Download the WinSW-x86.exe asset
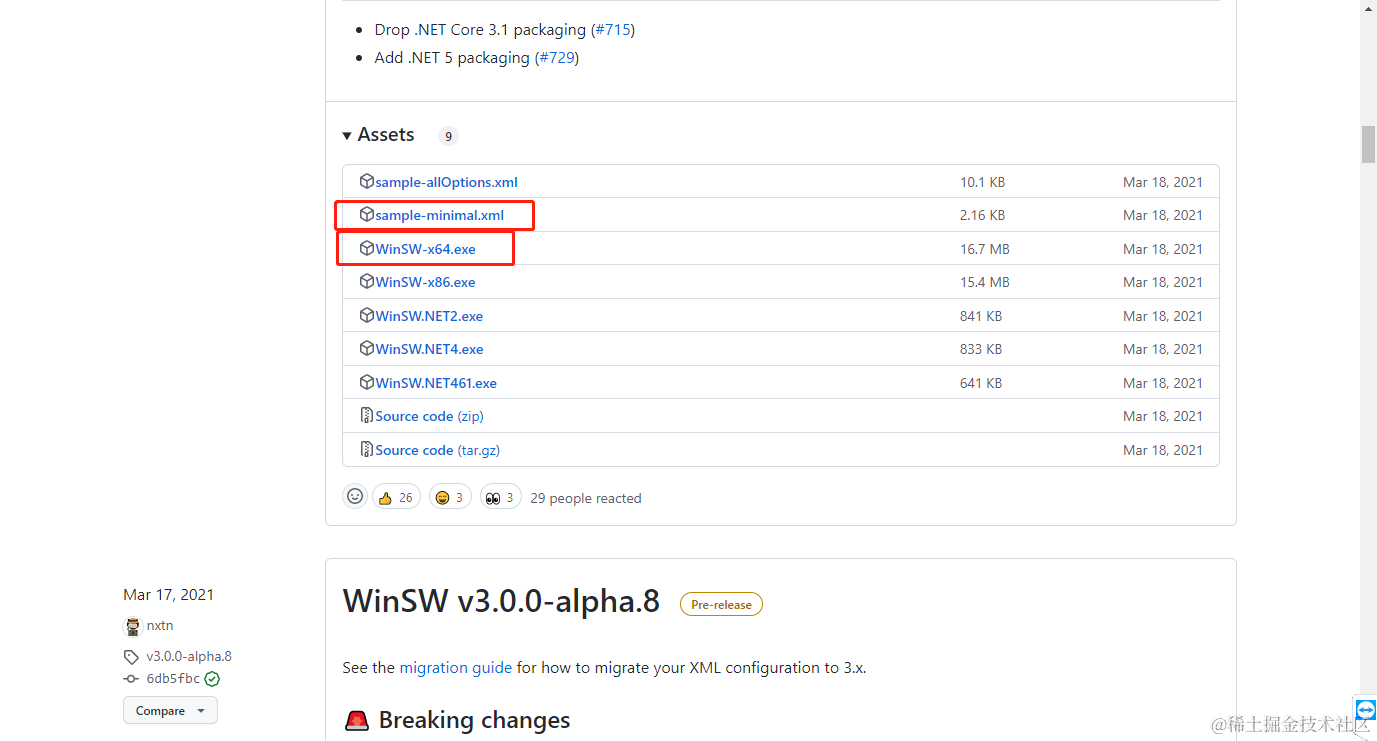This screenshot has height=741, width=1377. (425, 282)
